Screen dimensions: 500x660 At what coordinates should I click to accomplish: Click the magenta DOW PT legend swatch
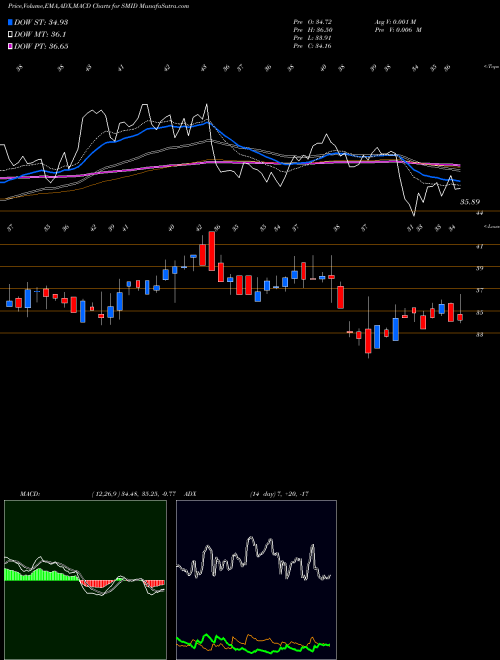click(x=10, y=46)
